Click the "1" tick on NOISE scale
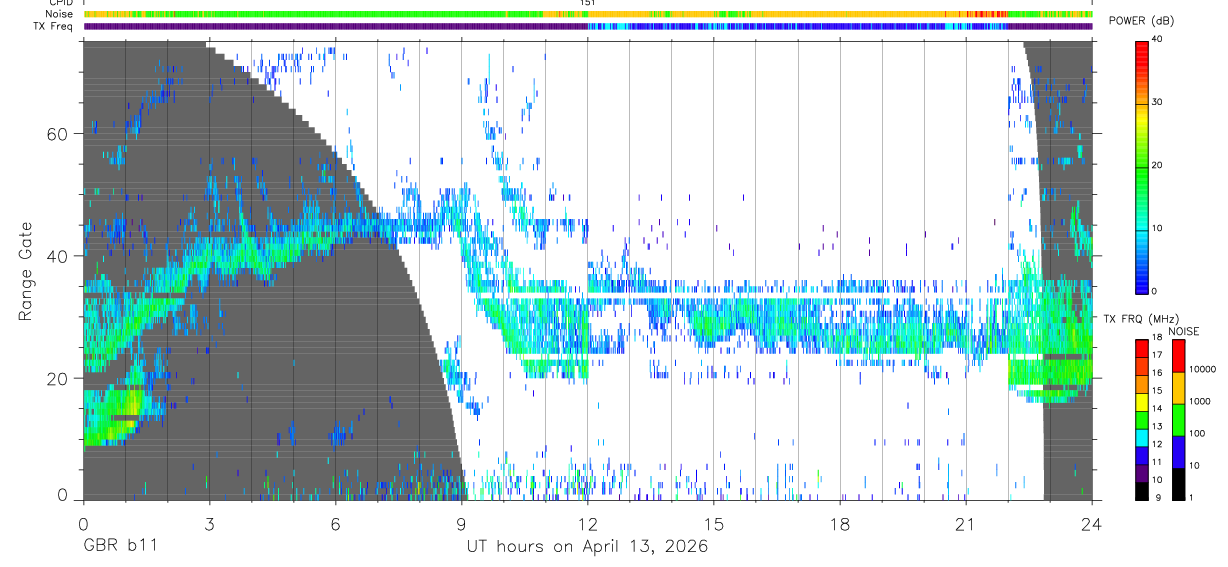The height and width of the screenshot is (567, 1228). tap(1190, 498)
